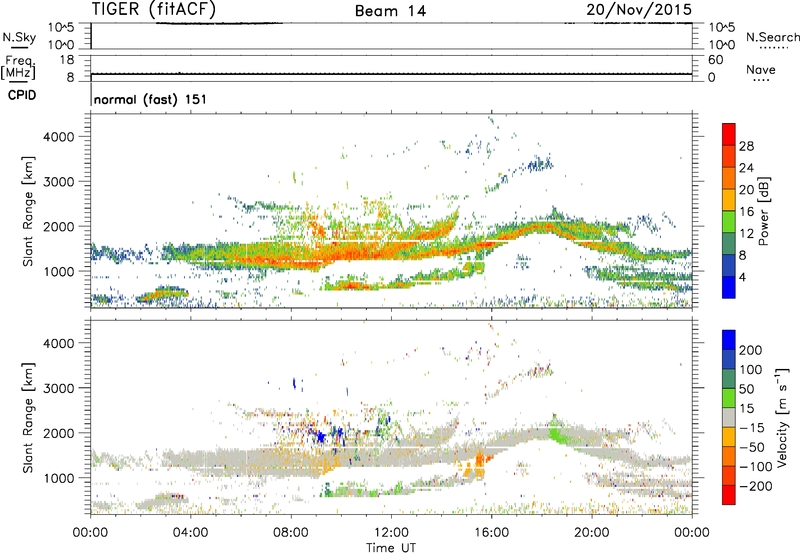Image resolution: width=800 pixels, height=554 pixels.
Task: Click the Time UT axis title
Action: pos(391,548)
